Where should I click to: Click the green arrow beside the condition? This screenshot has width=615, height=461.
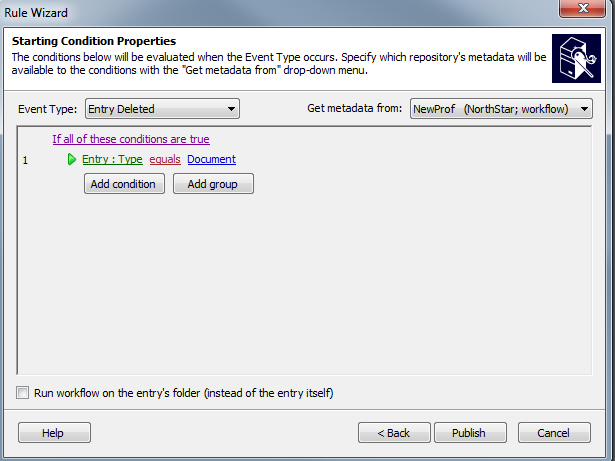coord(71,159)
